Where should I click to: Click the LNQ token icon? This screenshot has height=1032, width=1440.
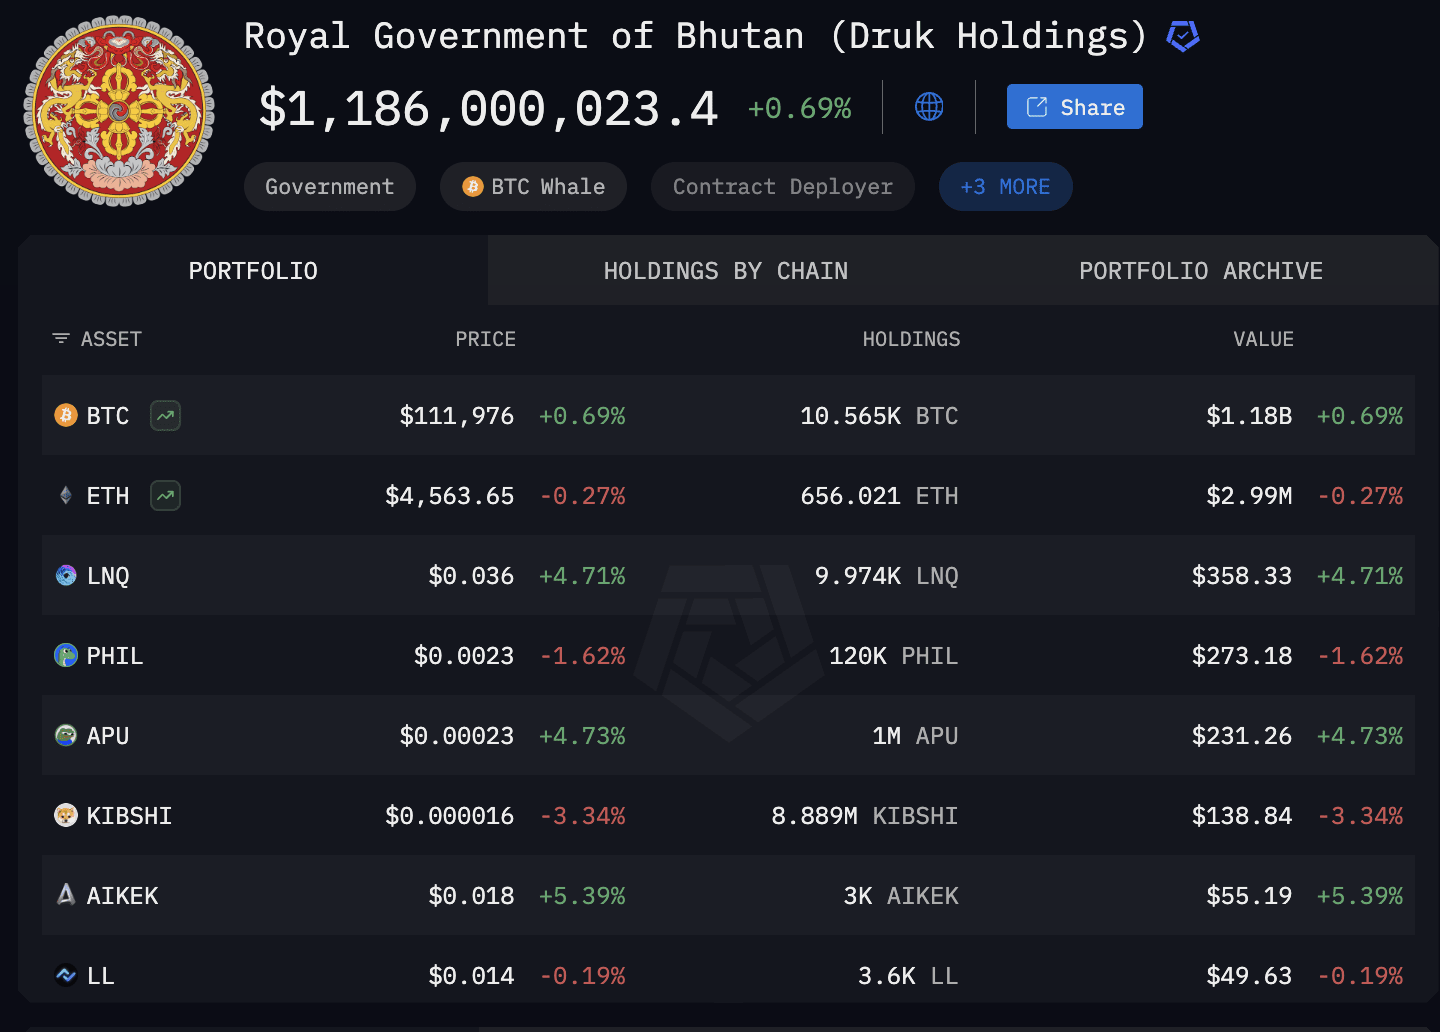pyautogui.click(x=66, y=575)
